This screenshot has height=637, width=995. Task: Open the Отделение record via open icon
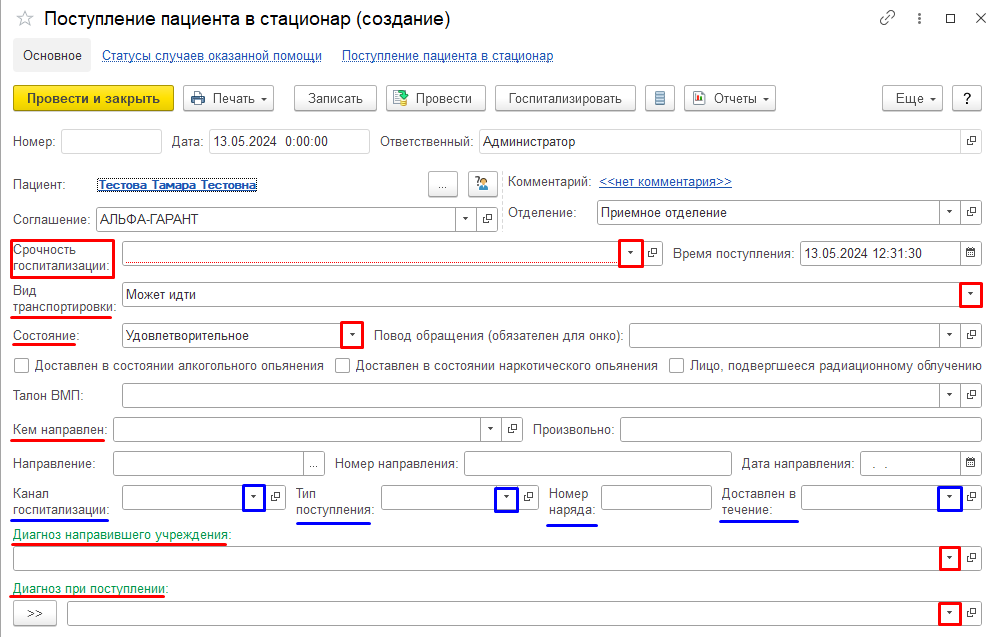(971, 212)
